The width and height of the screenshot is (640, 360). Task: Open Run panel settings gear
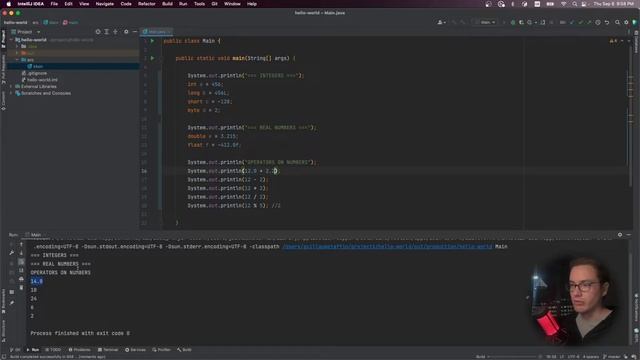coord(620,235)
